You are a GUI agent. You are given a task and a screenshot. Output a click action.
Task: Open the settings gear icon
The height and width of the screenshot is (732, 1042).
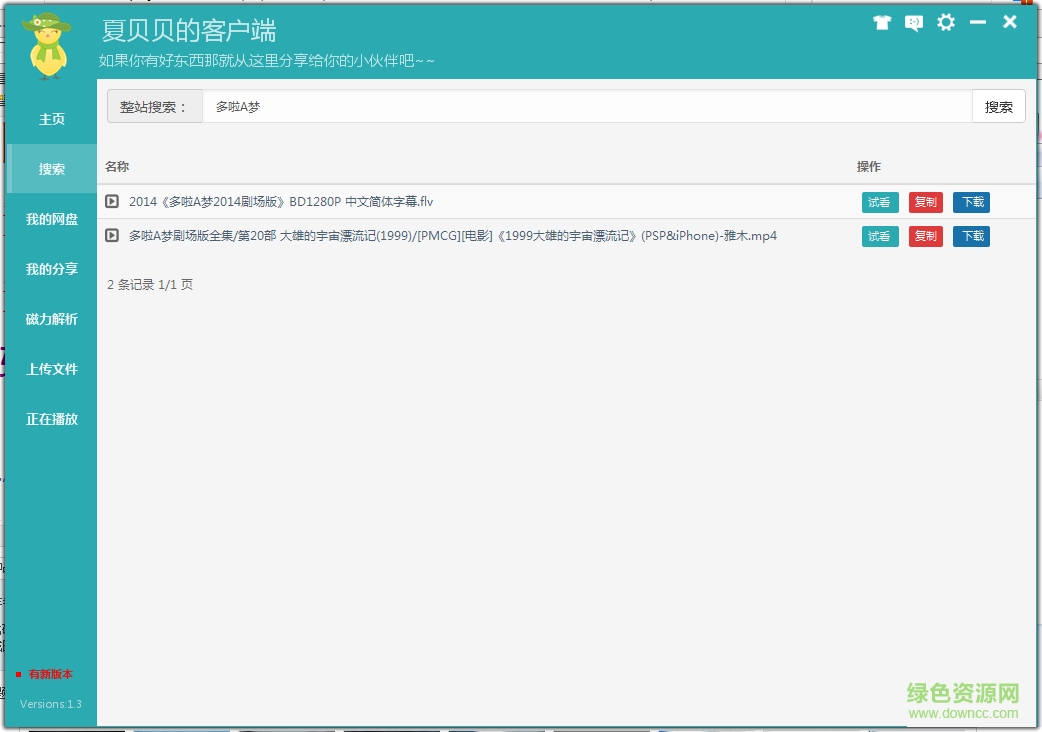(x=946, y=22)
